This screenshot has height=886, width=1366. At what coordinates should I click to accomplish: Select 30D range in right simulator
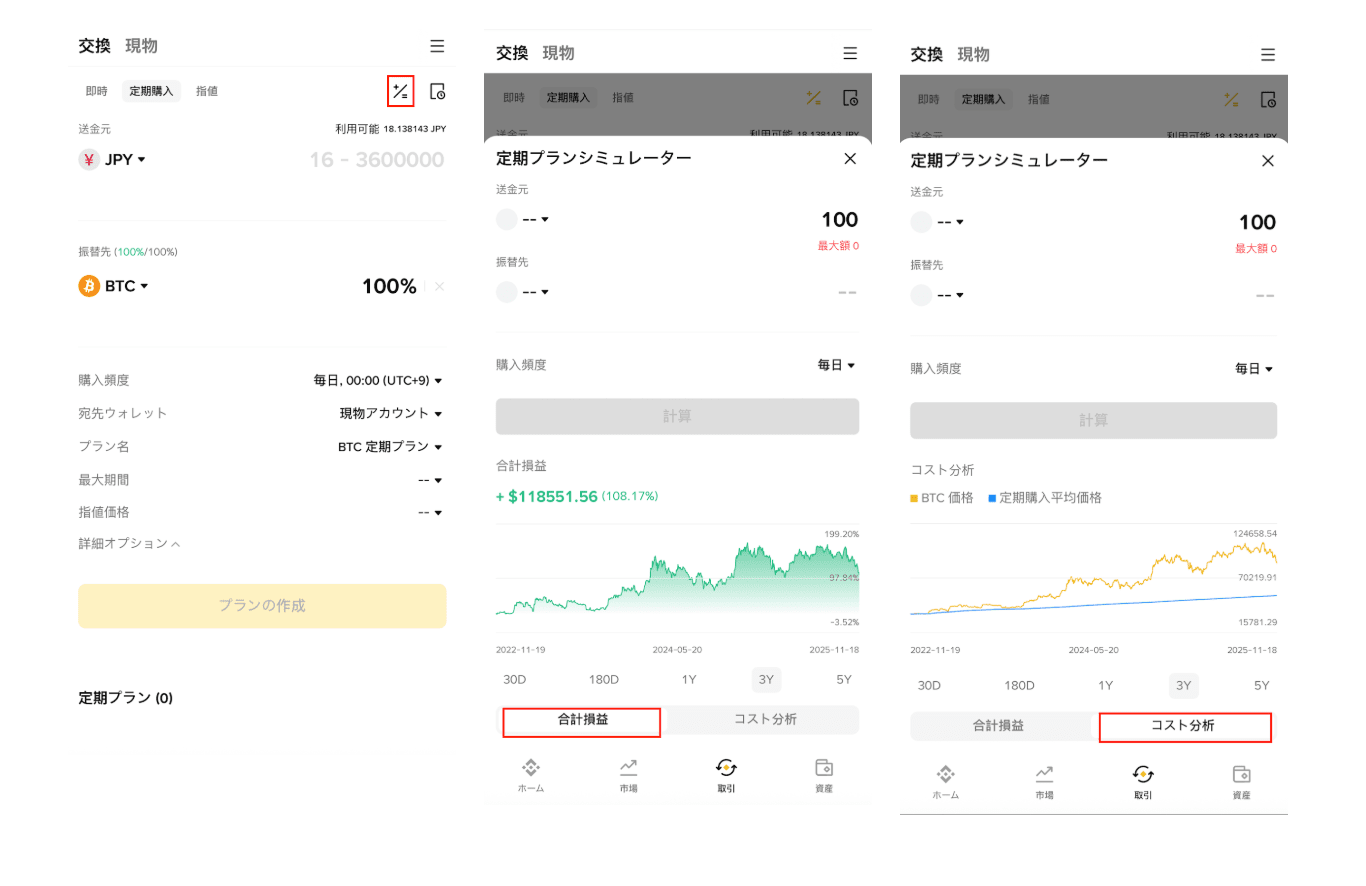tap(930, 686)
